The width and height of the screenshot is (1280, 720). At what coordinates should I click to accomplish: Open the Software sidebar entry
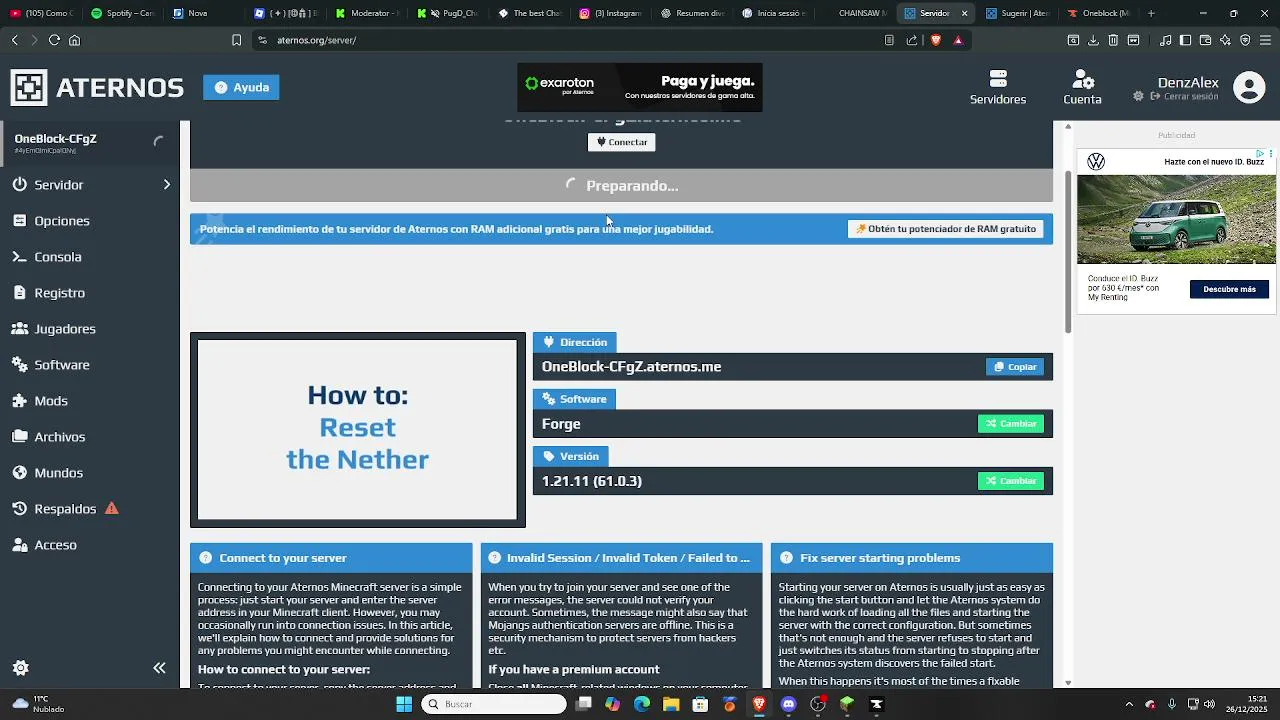point(90,365)
